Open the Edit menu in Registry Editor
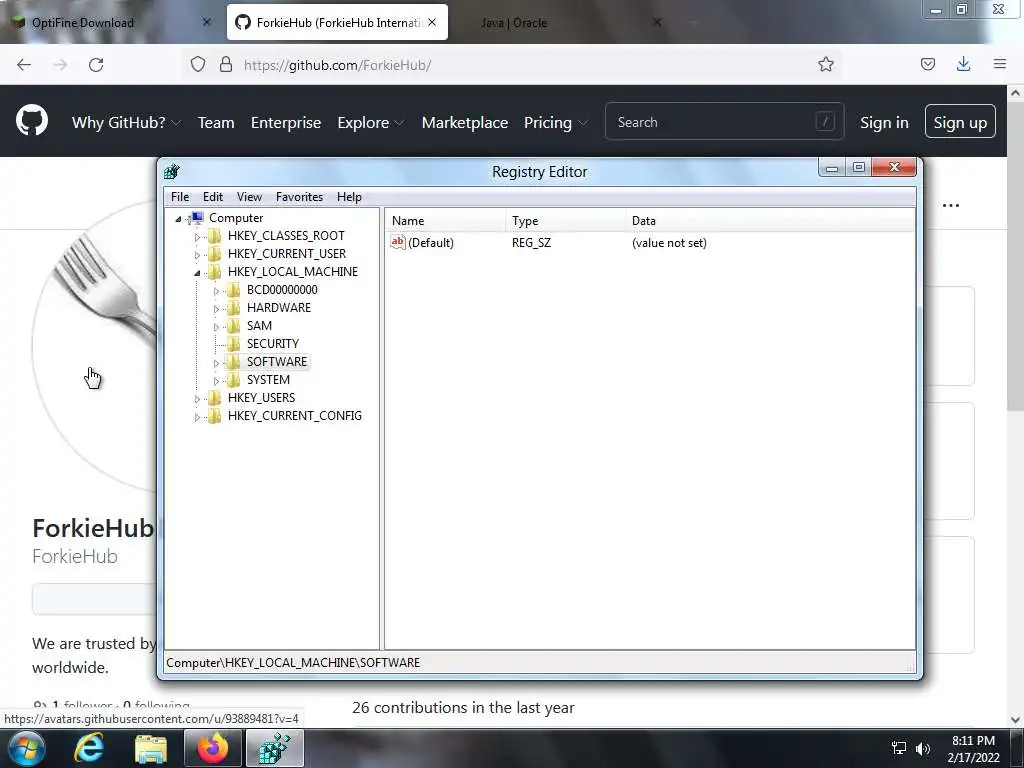This screenshot has height=768, width=1024. 213,197
